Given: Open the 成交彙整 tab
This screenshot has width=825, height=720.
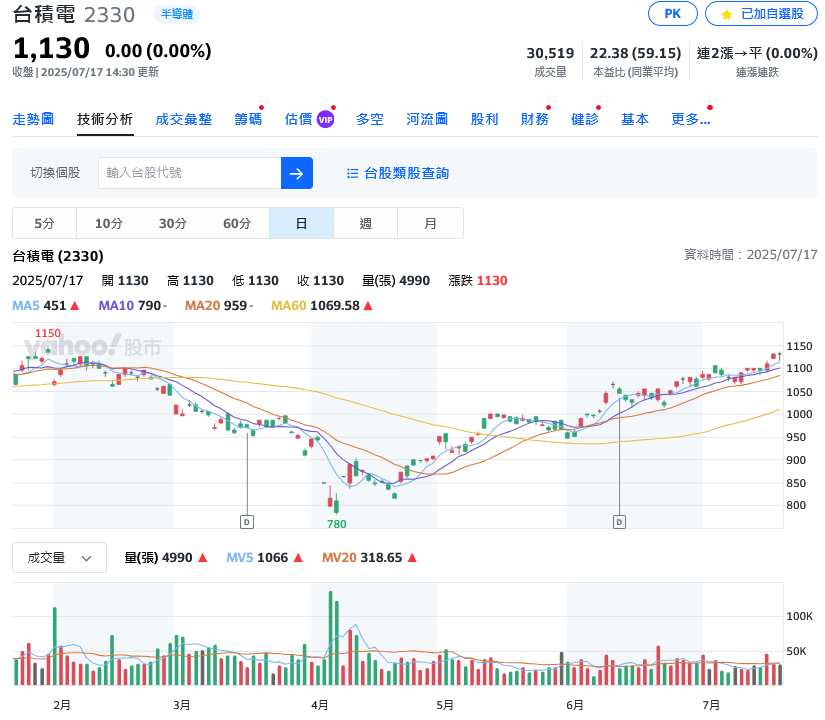Looking at the screenshot, I should point(184,119).
